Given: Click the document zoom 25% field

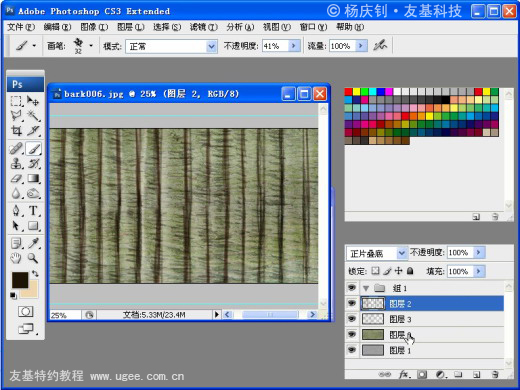Looking at the screenshot, I should 65,315.
